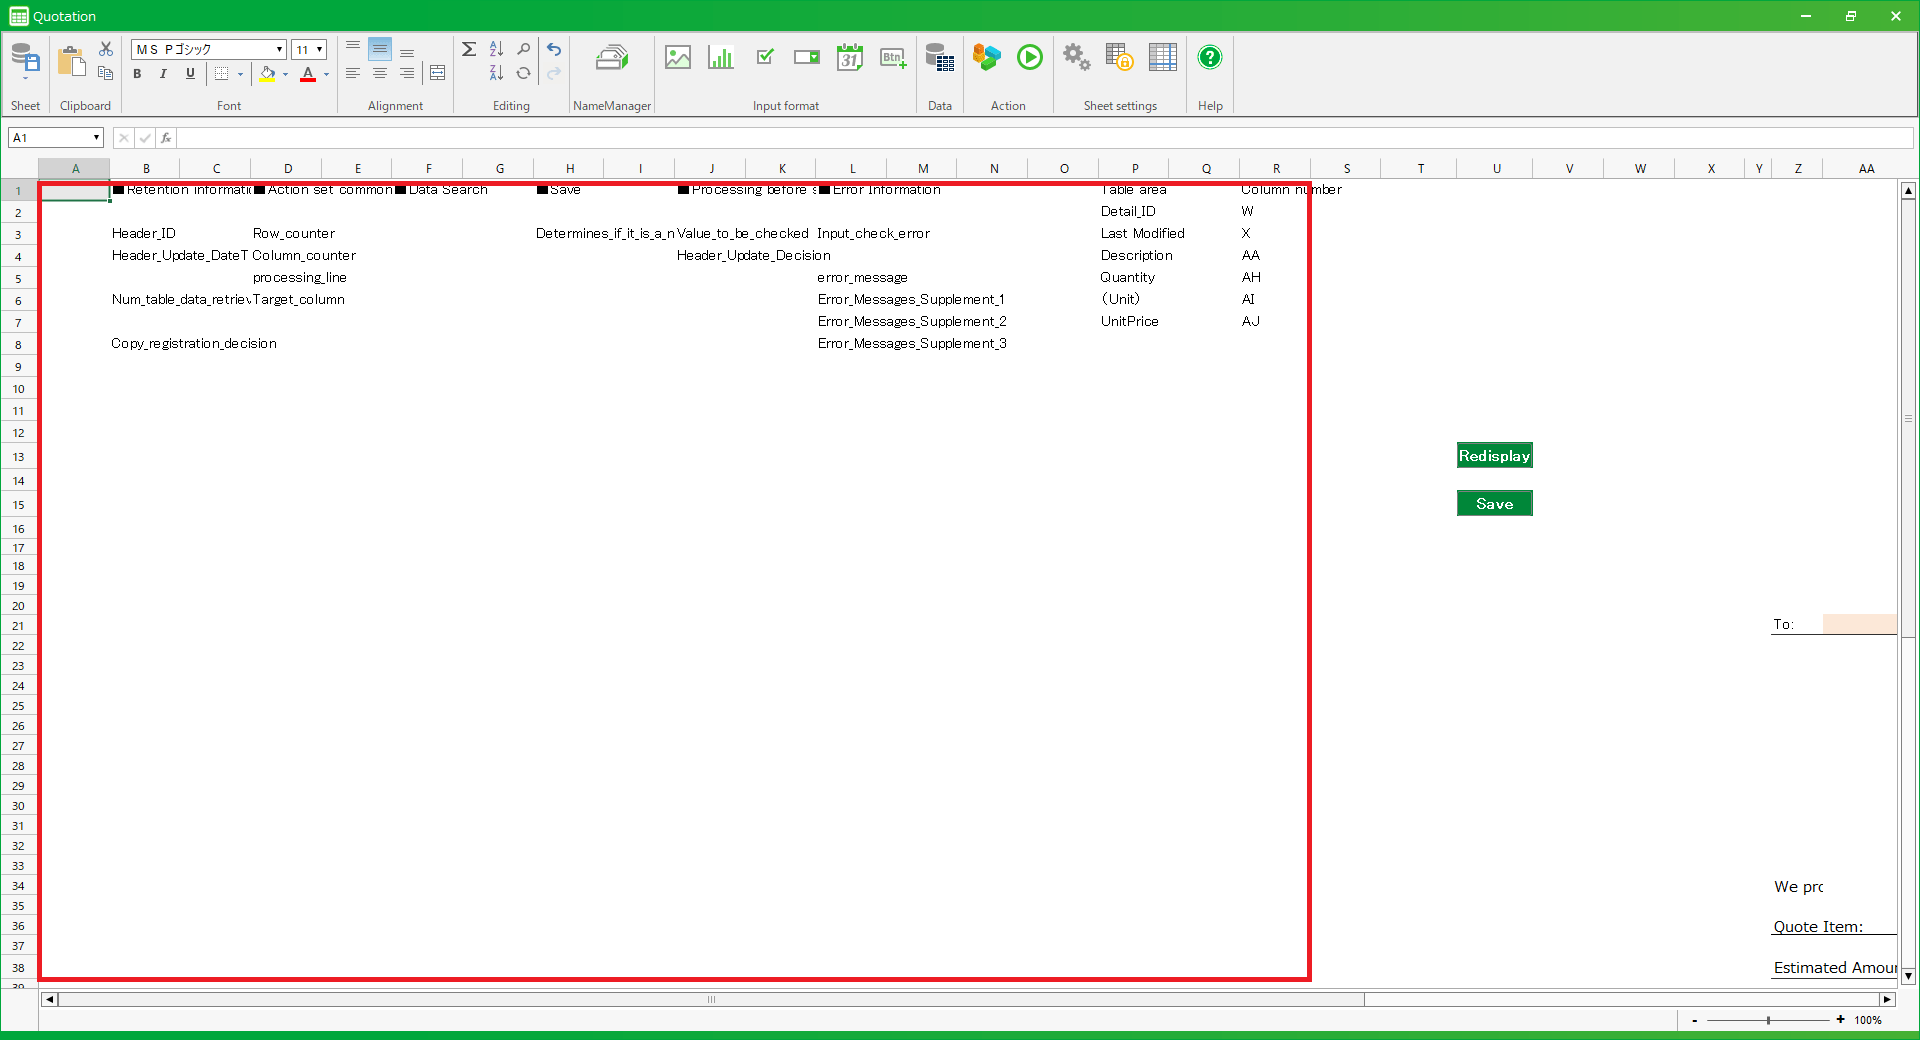Toggle underline formatting
Image resolution: width=1920 pixels, height=1040 pixels.
click(x=190, y=74)
